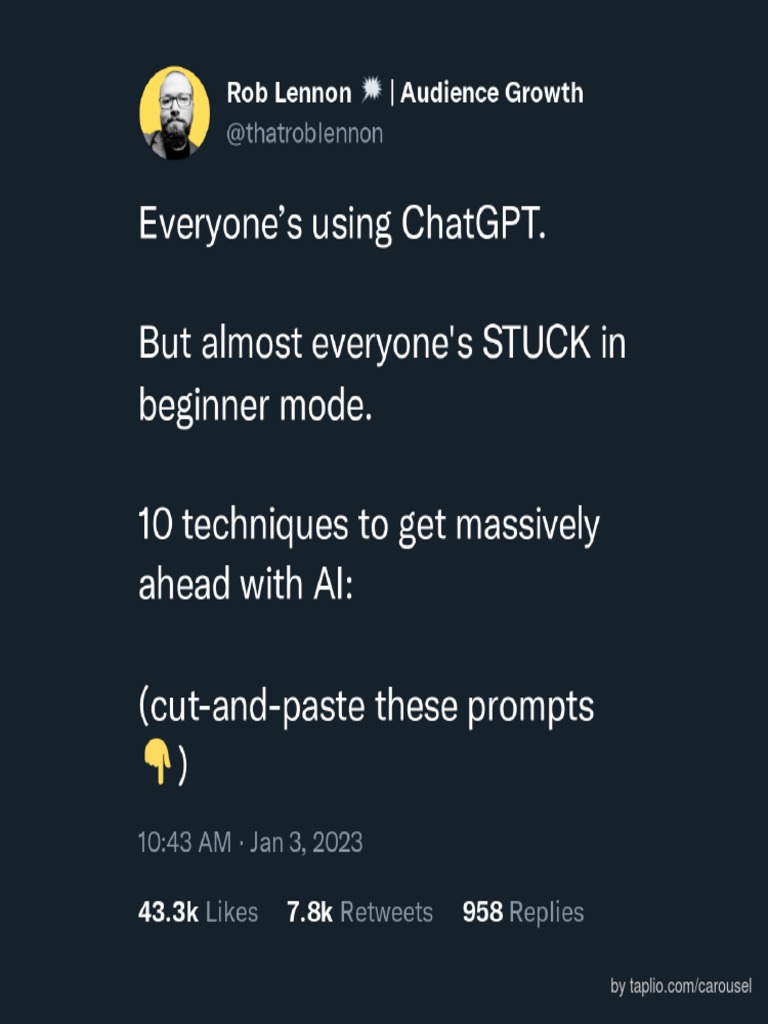768x1024 pixels.
Task: Click the capitalized word "STUCK"
Action: pos(536,345)
